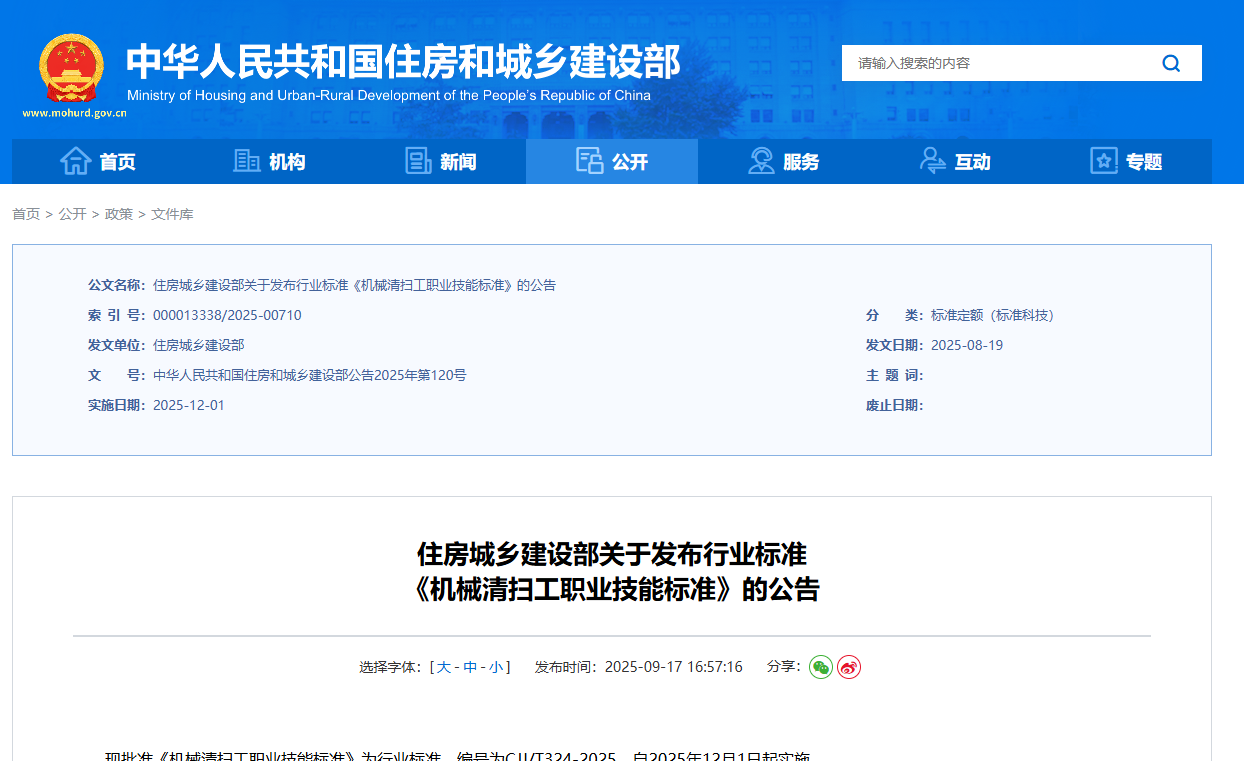The height and width of the screenshot is (761, 1244).
Task: Click the person icon beside 互动
Action: click(x=932, y=161)
